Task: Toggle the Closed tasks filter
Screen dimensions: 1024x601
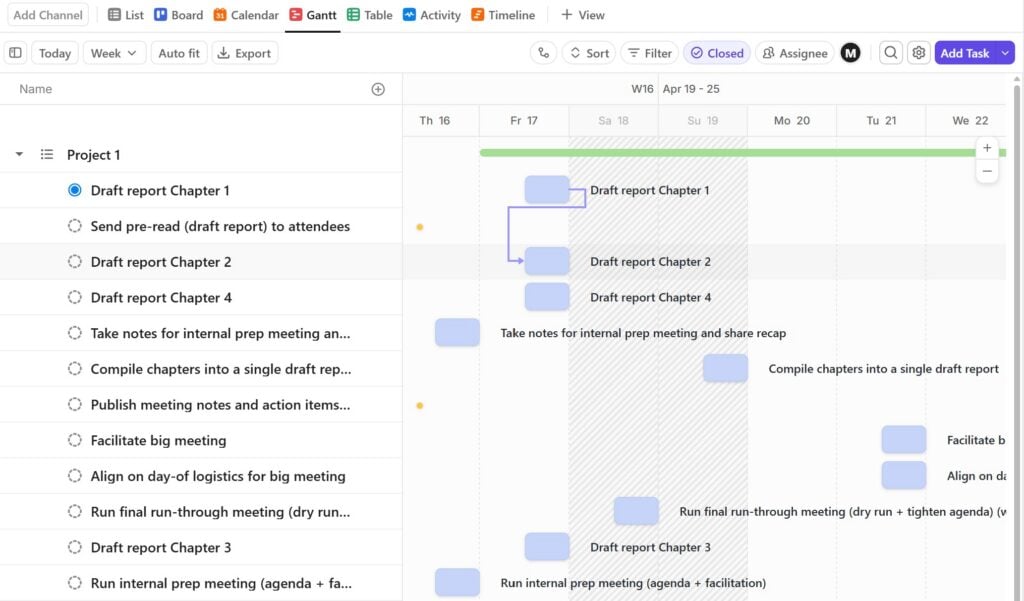Action: tap(717, 53)
